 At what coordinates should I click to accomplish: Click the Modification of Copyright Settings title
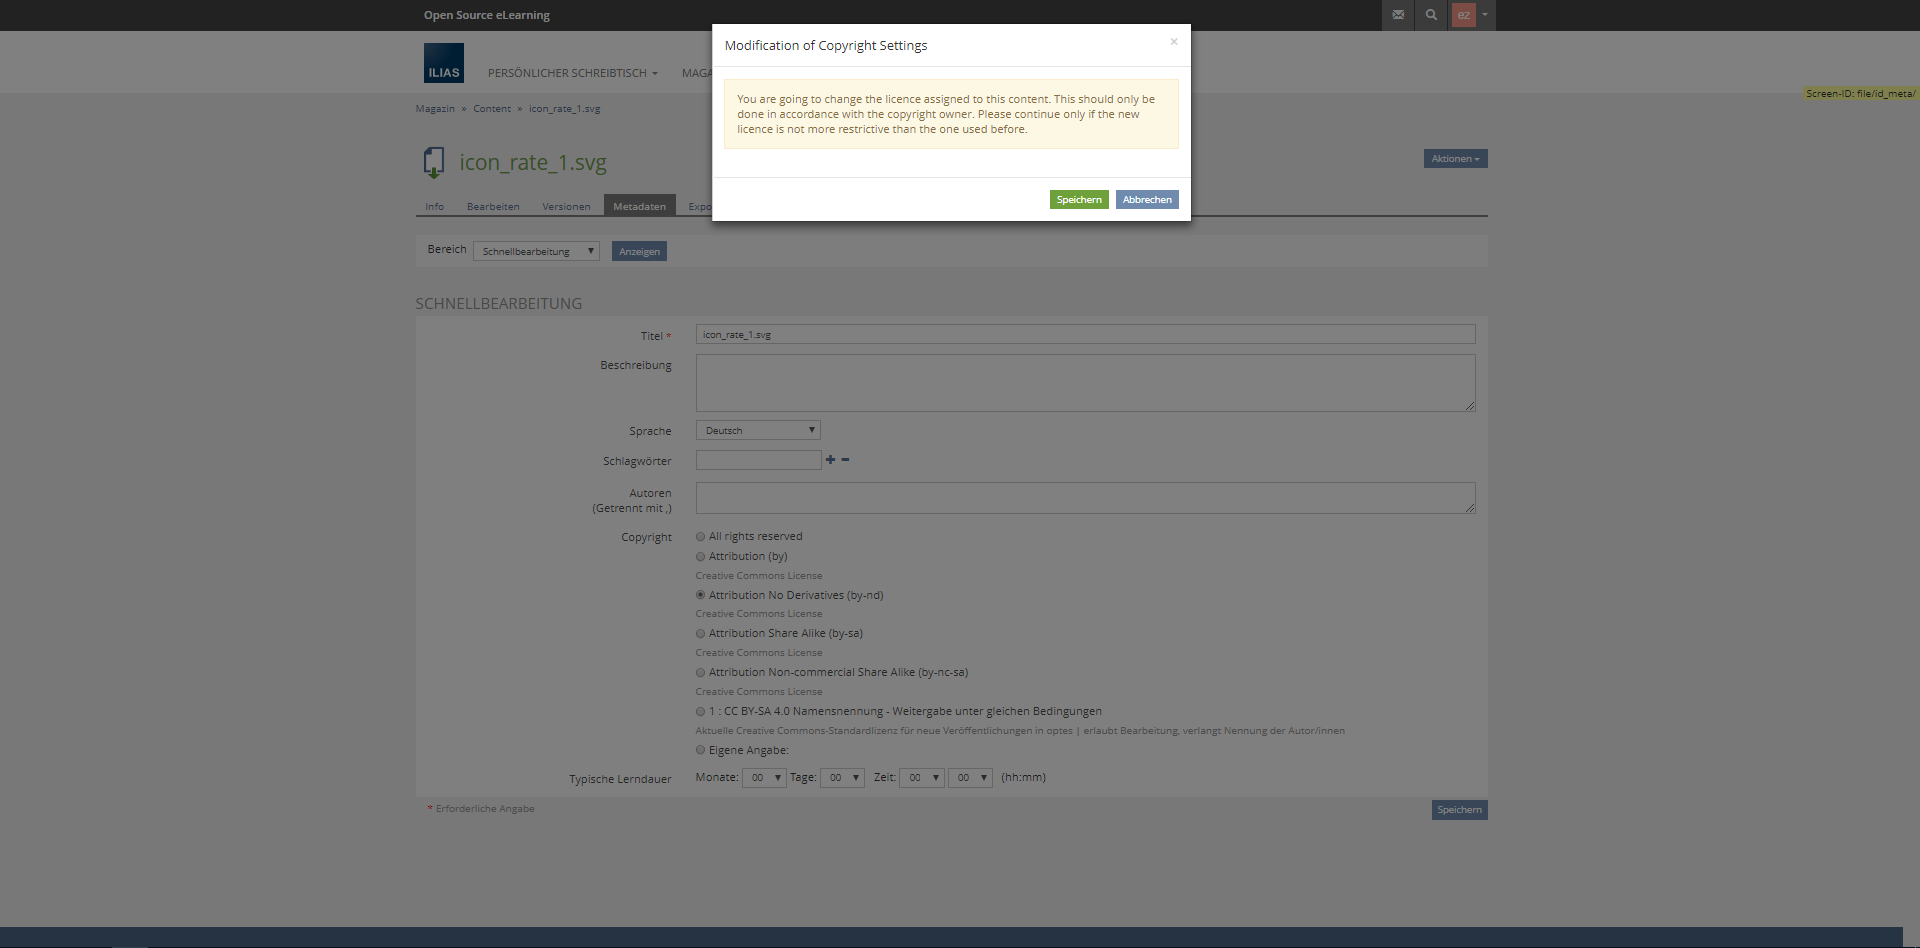826,45
